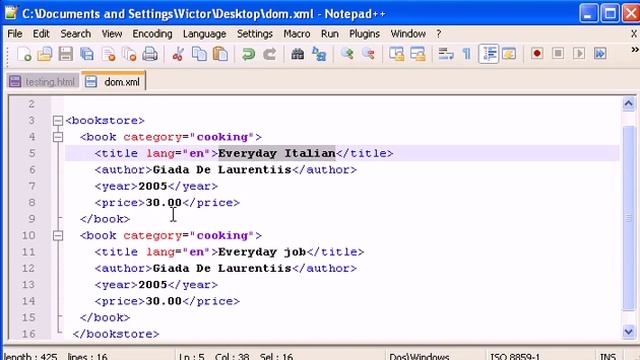This screenshot has width=640, height=360.
Task: Select the dom.xml tab
Action: point(113,81)
